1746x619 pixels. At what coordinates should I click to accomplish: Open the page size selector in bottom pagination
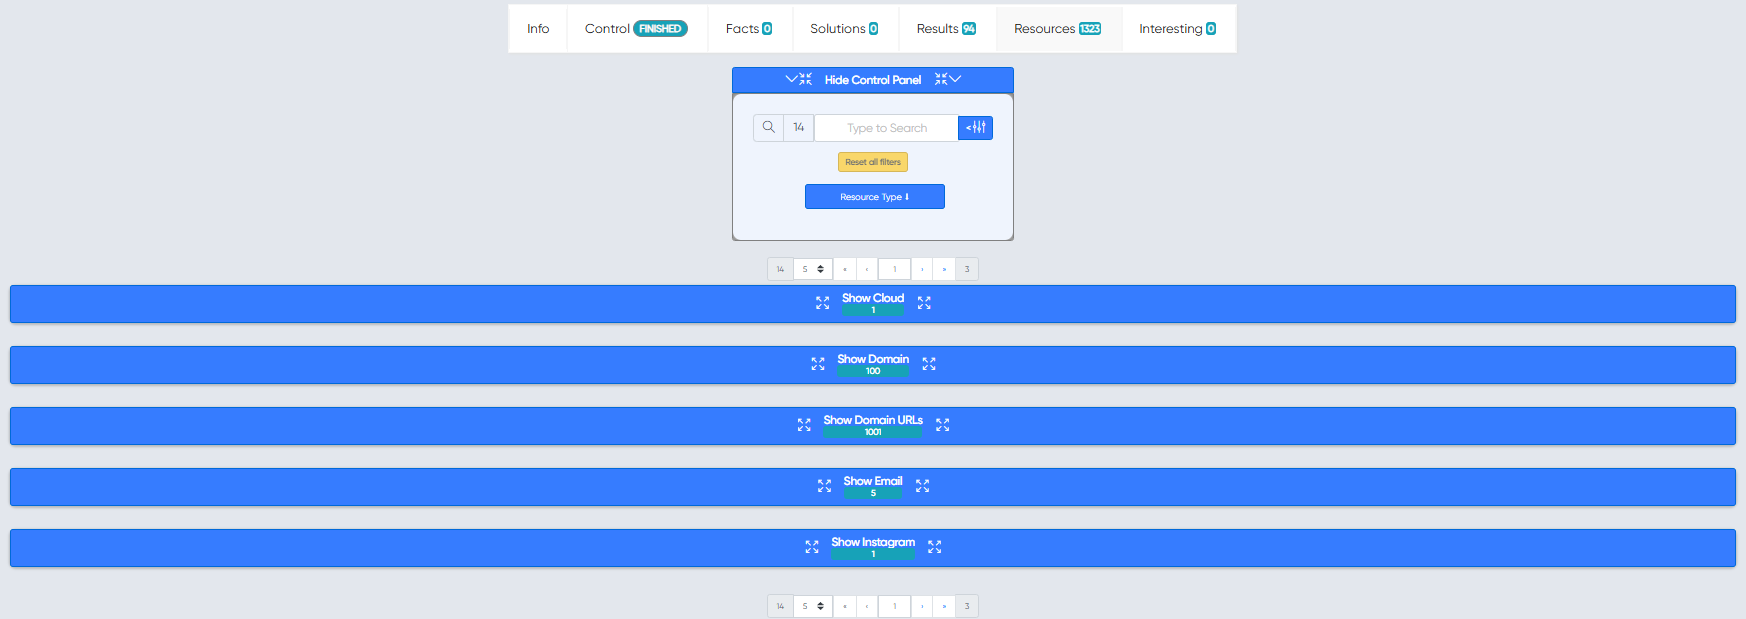click(813, 606)
